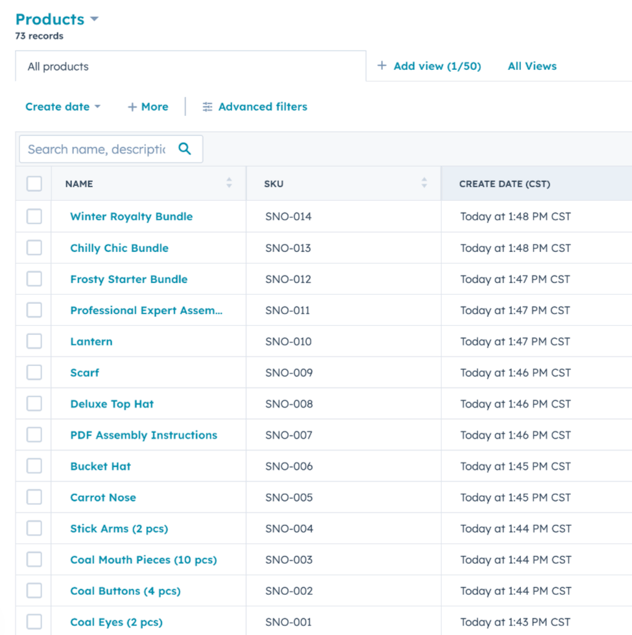
Task: Open Coal Buttons (4 pcs) product
Action: [x=125, y=591]
